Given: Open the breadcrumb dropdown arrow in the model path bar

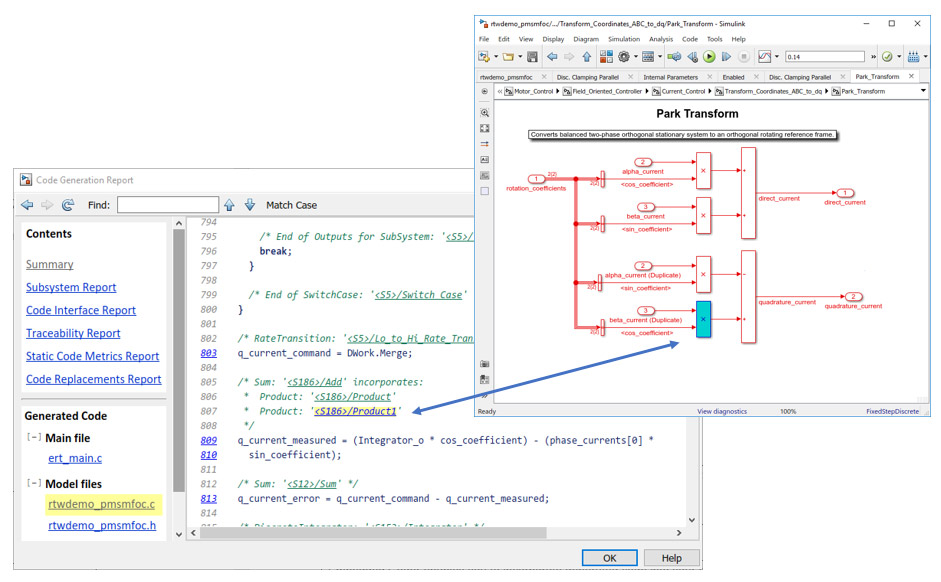Looking at the screenshot, I should [922, 90].
